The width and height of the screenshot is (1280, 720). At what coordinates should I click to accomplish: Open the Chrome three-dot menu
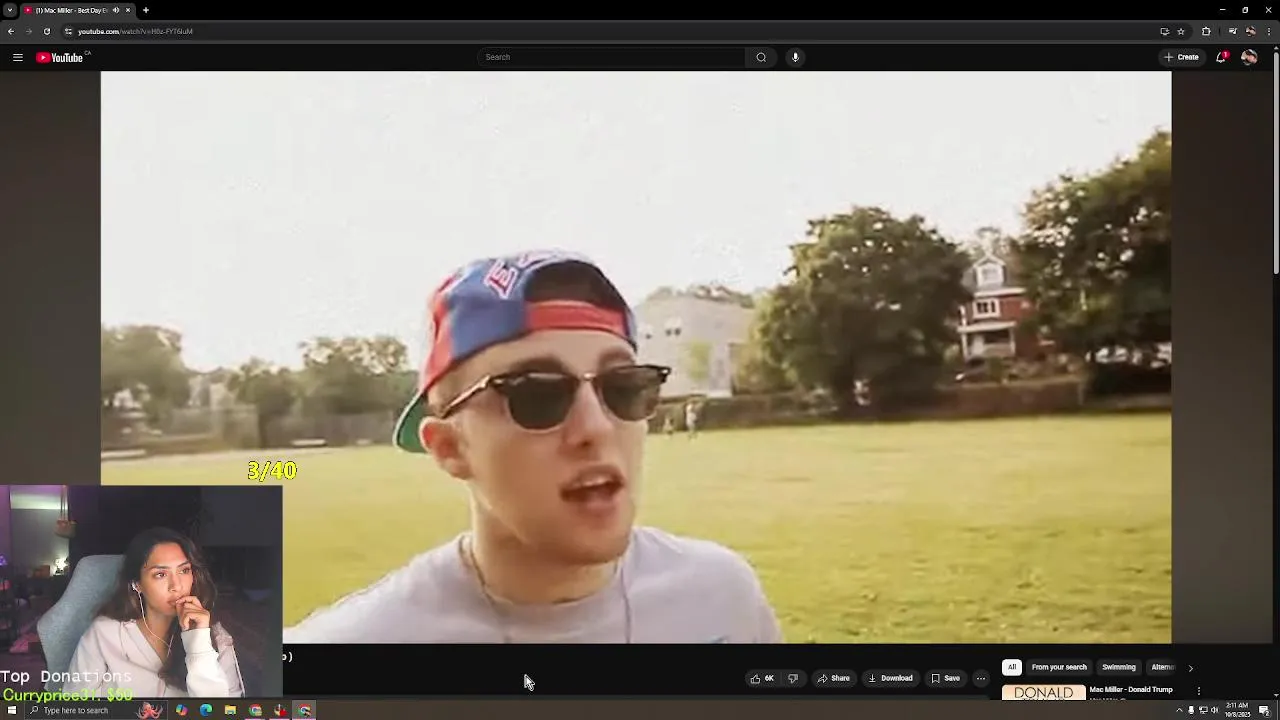pos(1268,31)
